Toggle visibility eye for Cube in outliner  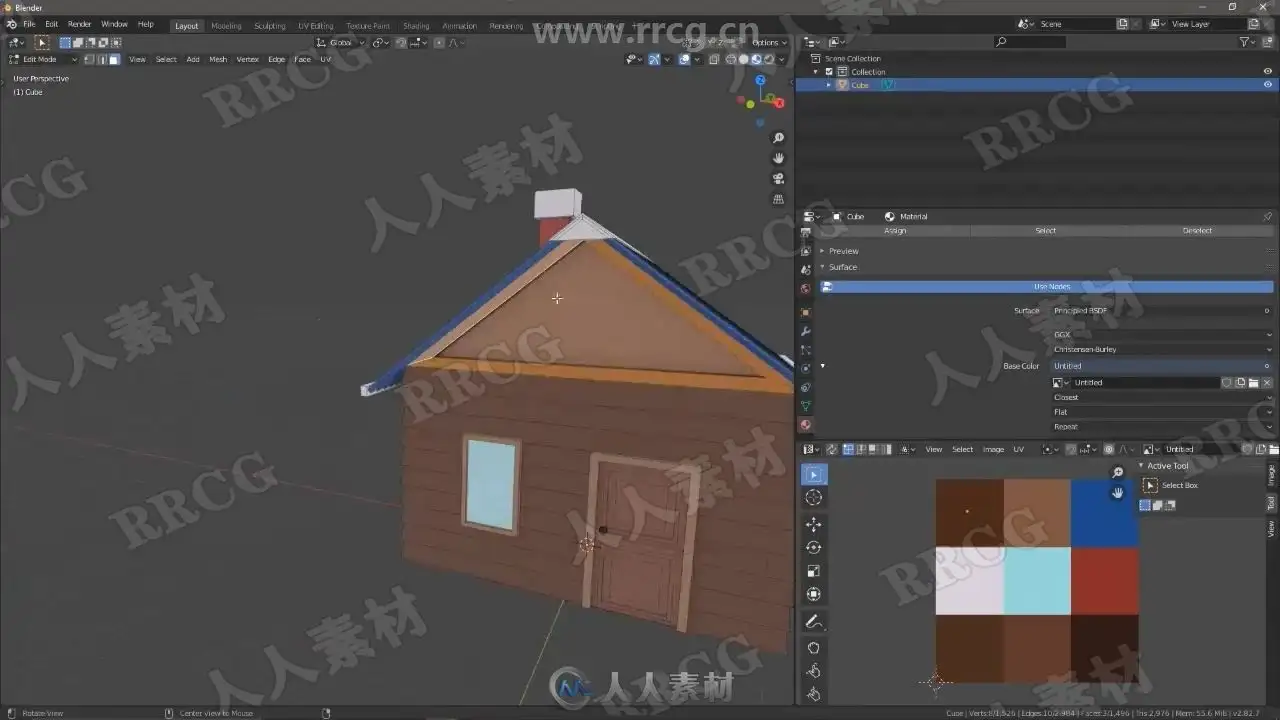click(x=1268, y=85)
